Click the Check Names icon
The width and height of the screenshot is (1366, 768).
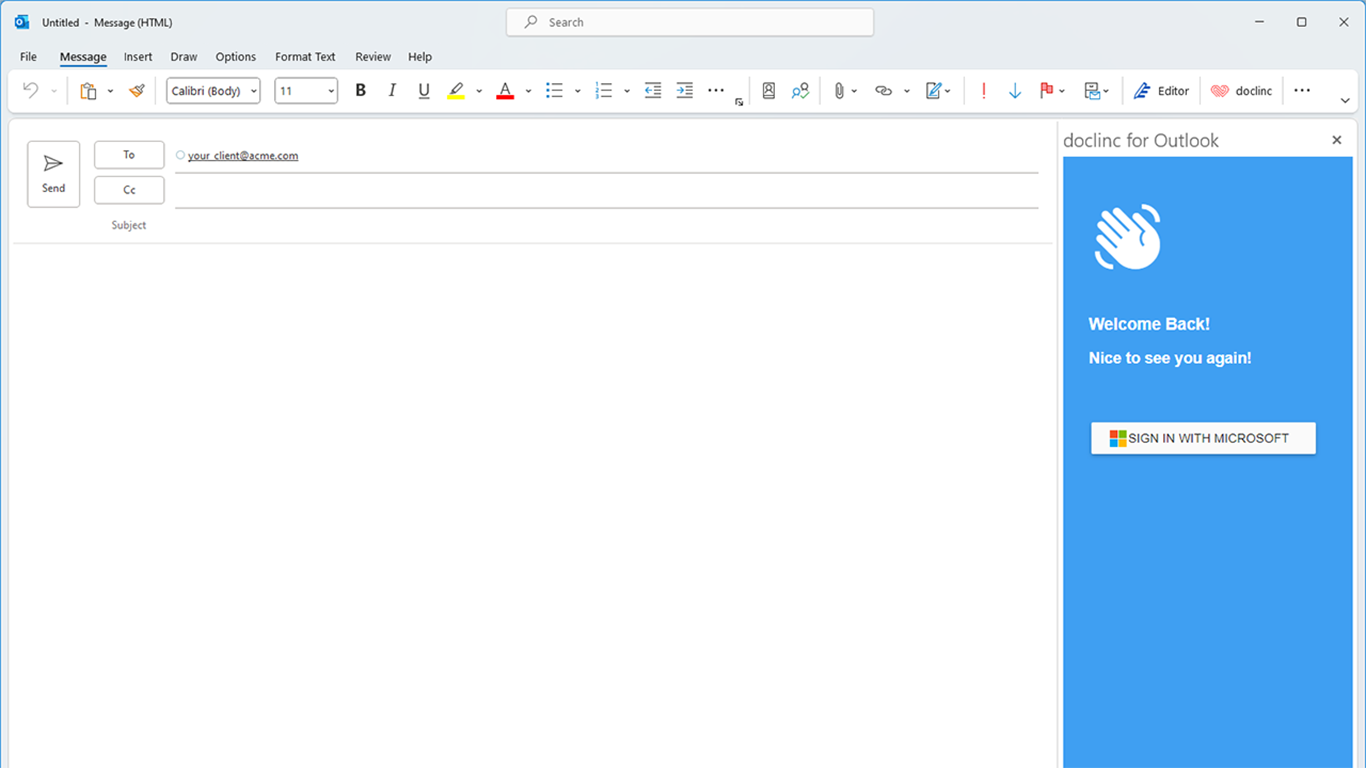(800, 91)
